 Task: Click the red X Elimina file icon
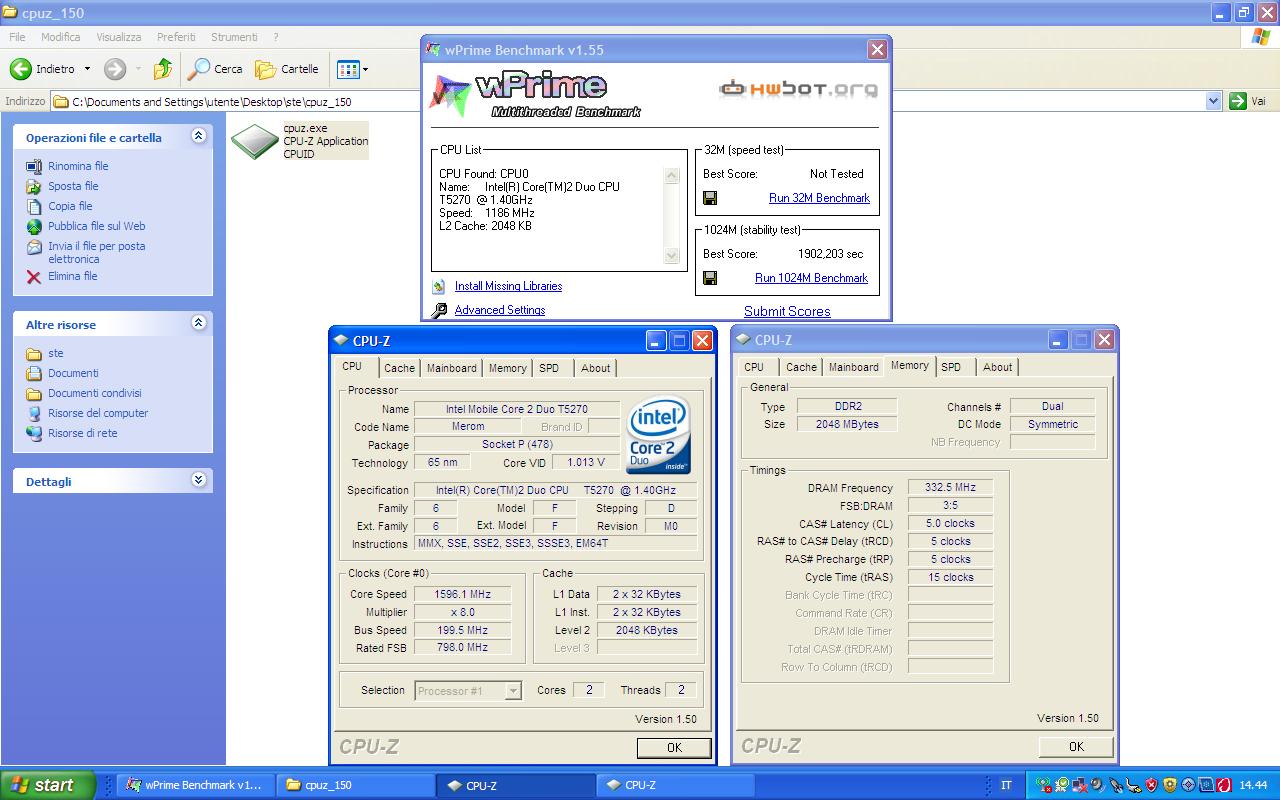(x=34, y=277)
